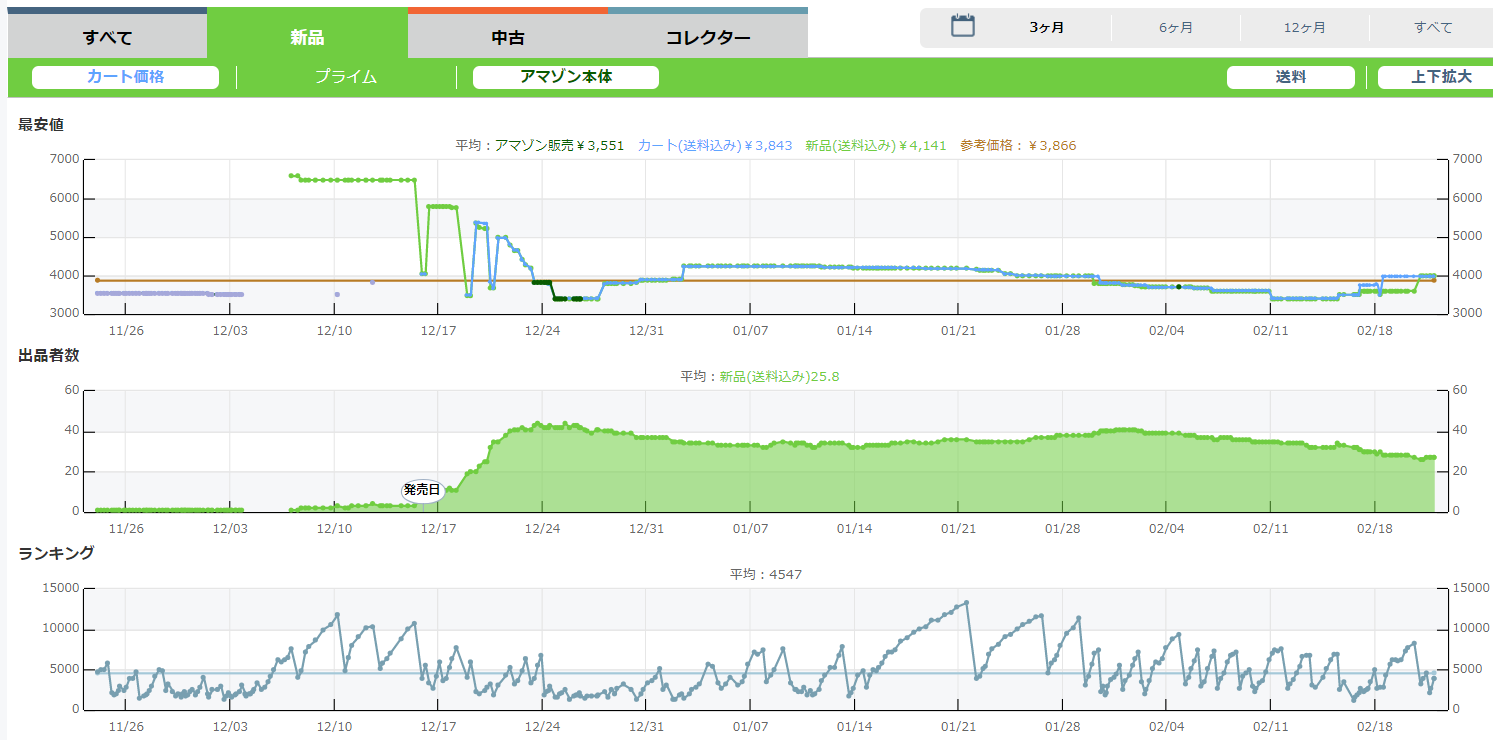Viewport: 1493px width, 740px height.
Task: Click the 新品(送料込み) ¥4,141 legend entry
Action: (874, 146)
